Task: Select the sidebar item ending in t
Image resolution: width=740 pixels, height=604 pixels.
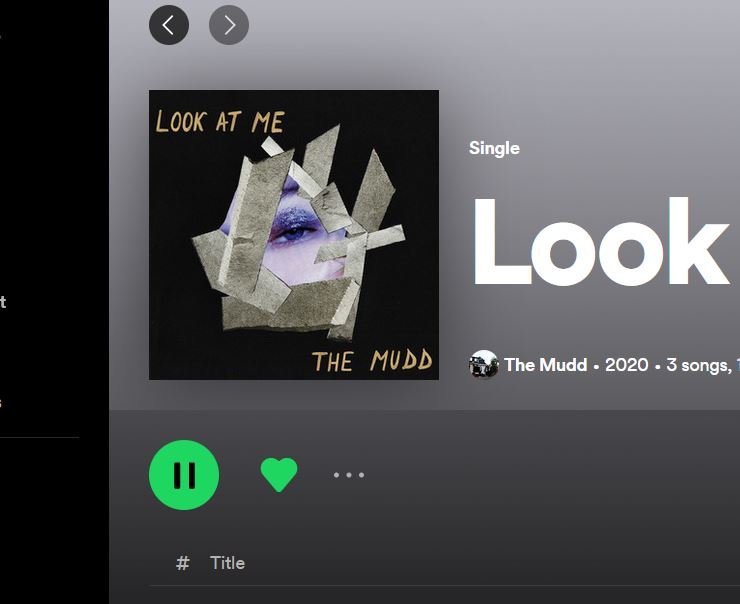Action: [x=3, y=302]
